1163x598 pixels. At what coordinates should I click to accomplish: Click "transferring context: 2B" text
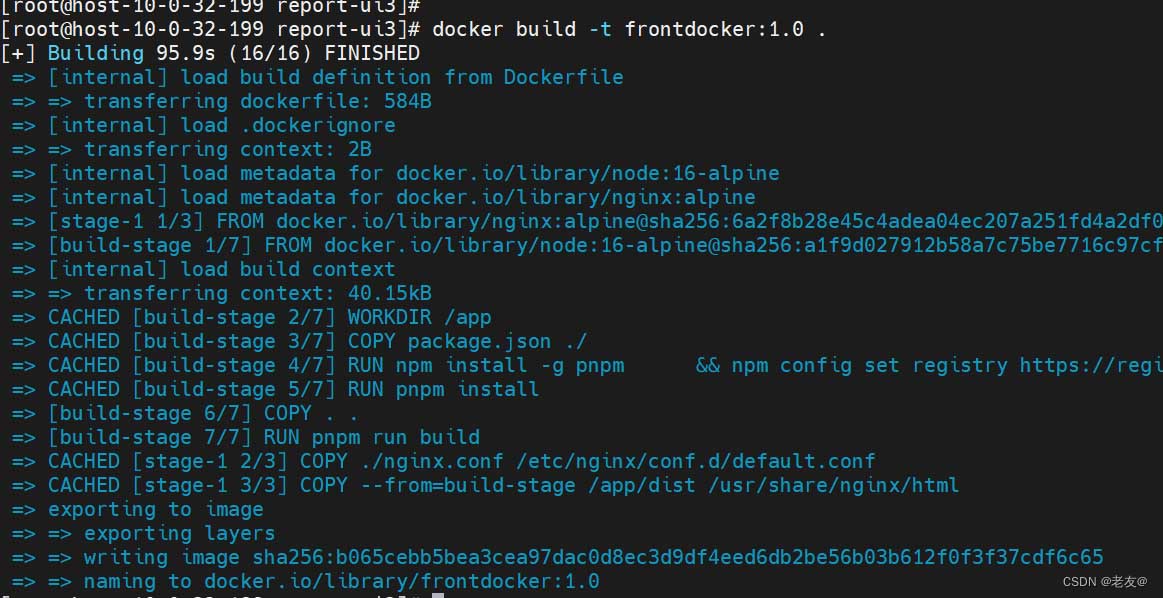(x=228, y=149)
